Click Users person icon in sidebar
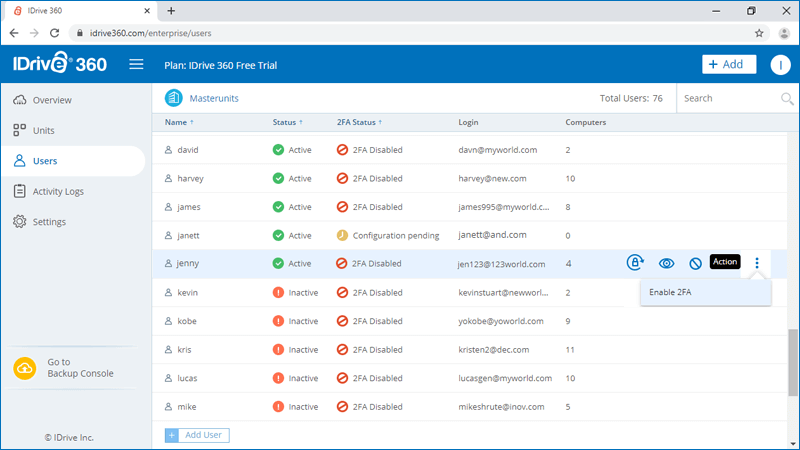Image resolution: width=800 pixels, height=450 pixels. 19,161
